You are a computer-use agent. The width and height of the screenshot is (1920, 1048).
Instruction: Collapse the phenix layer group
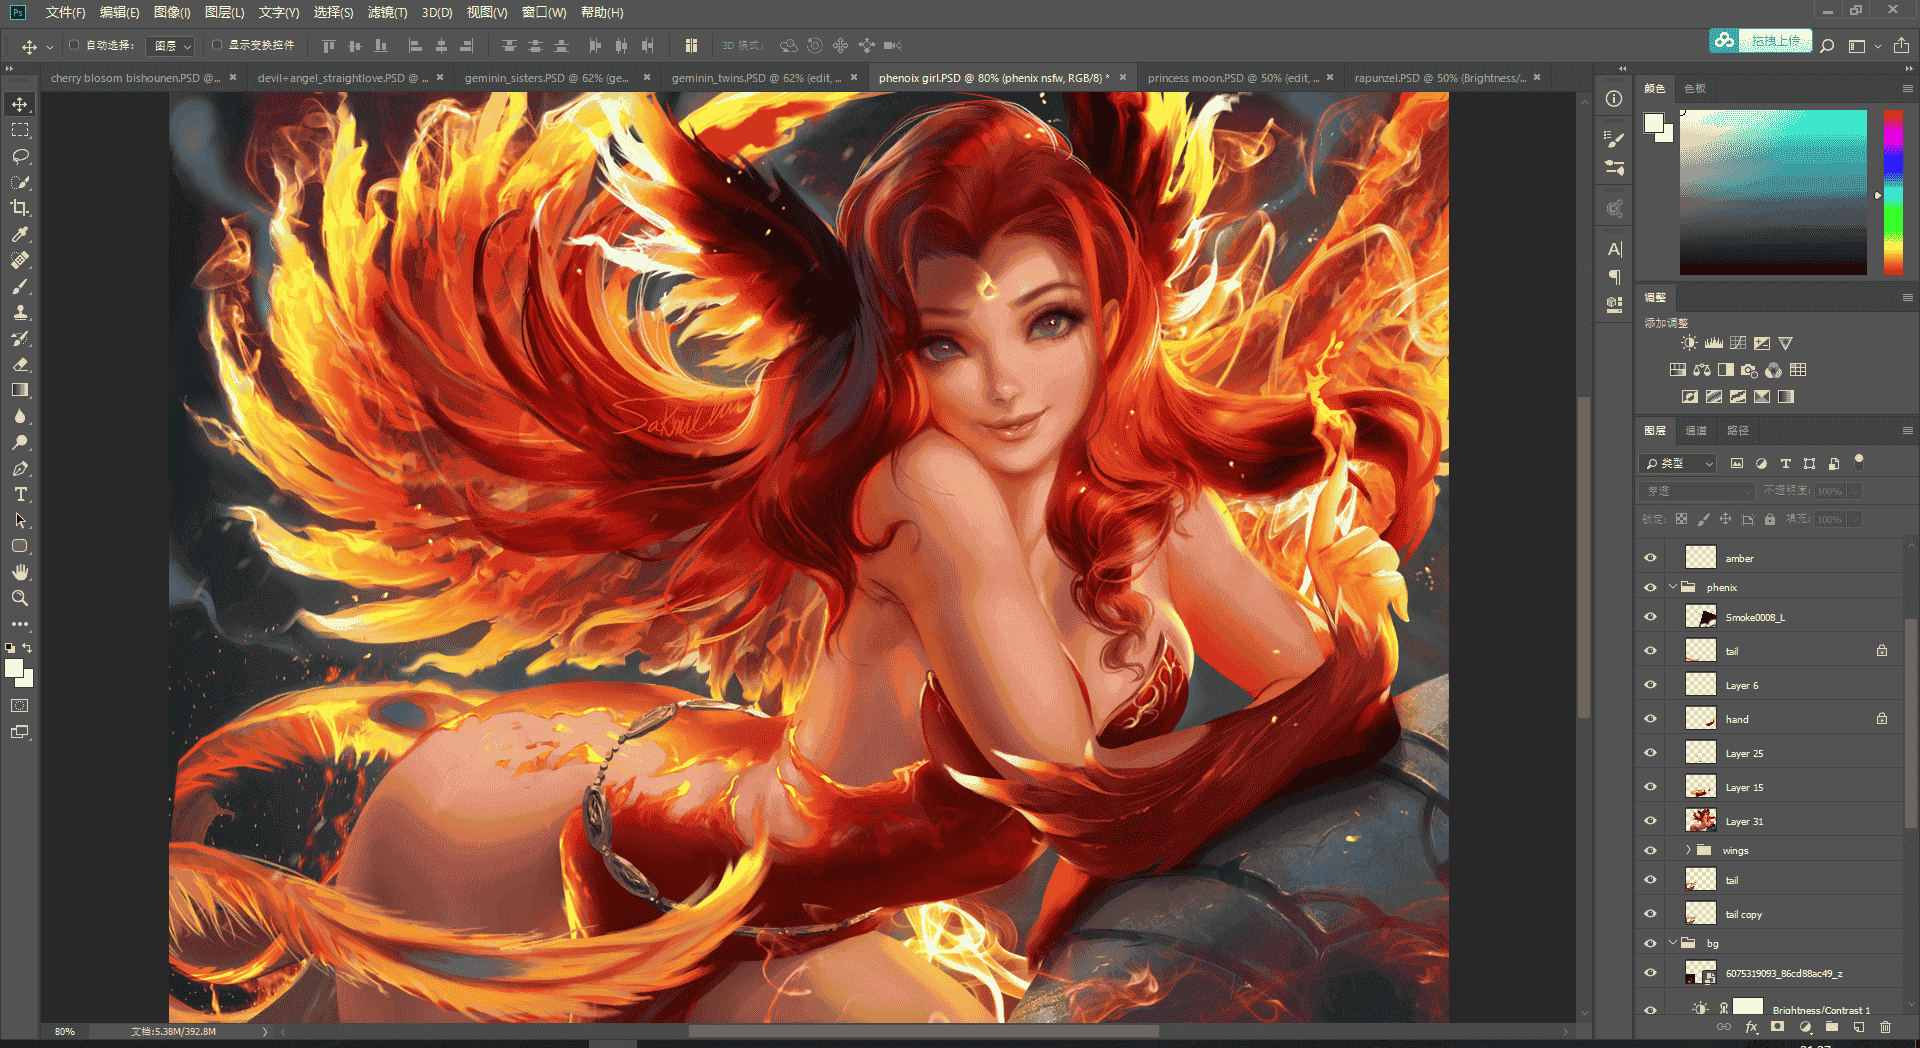(x=1673, y=587)
